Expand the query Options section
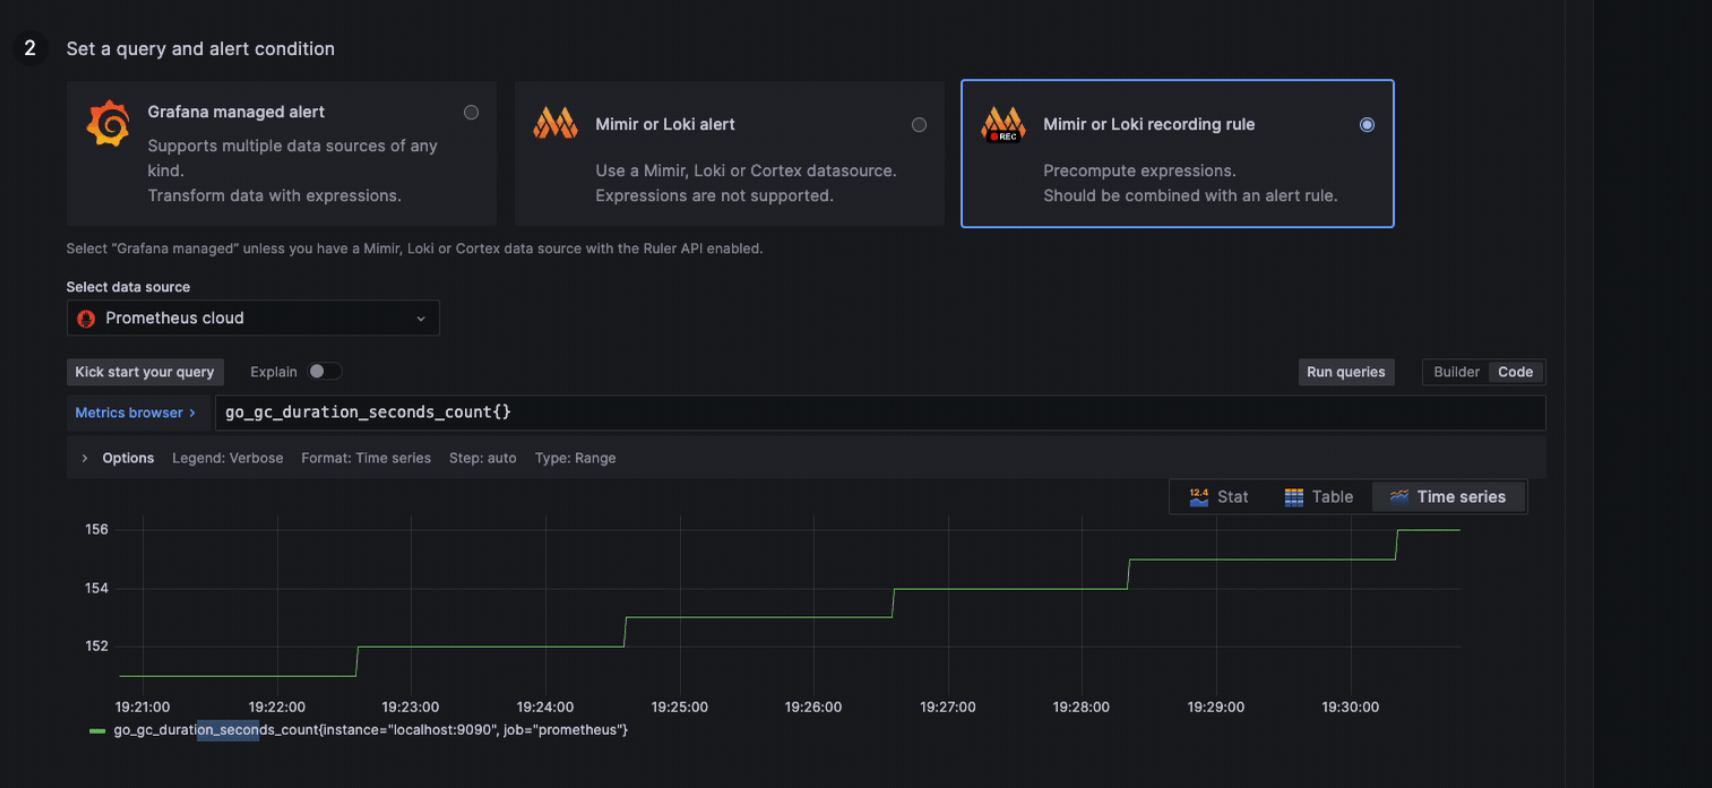Image resolution: width=1712 pixels, height=788 pixels. pyautogui.click(x=85, y=458)
